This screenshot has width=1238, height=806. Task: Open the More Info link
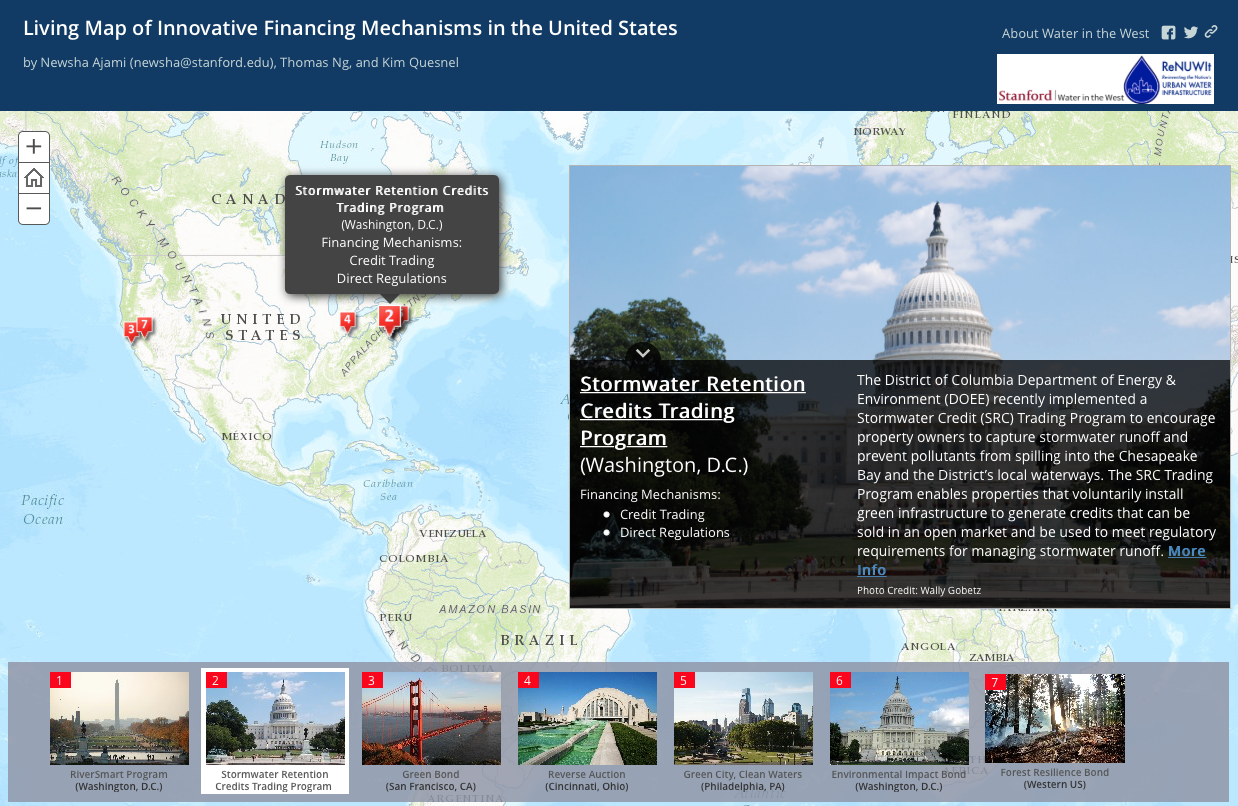[x=1186, y=551]
